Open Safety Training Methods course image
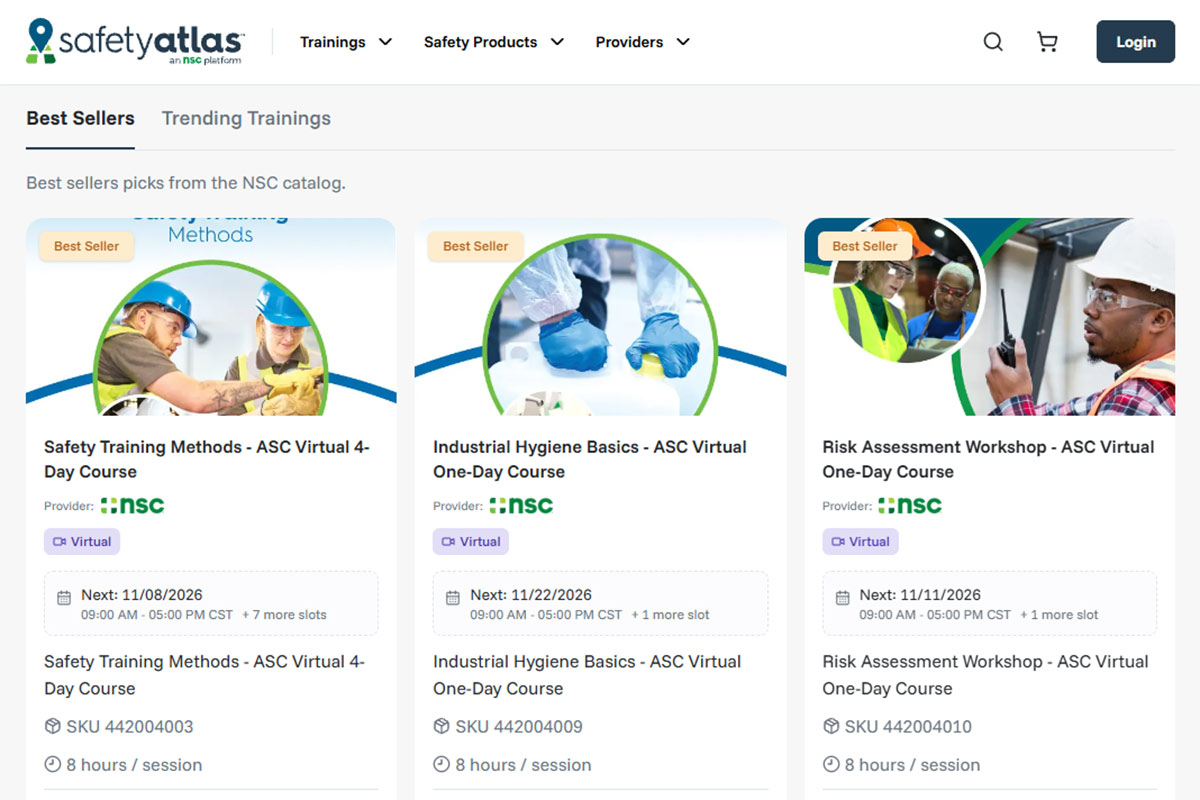This screenshot has height=800, width=1200. [211, 317]
